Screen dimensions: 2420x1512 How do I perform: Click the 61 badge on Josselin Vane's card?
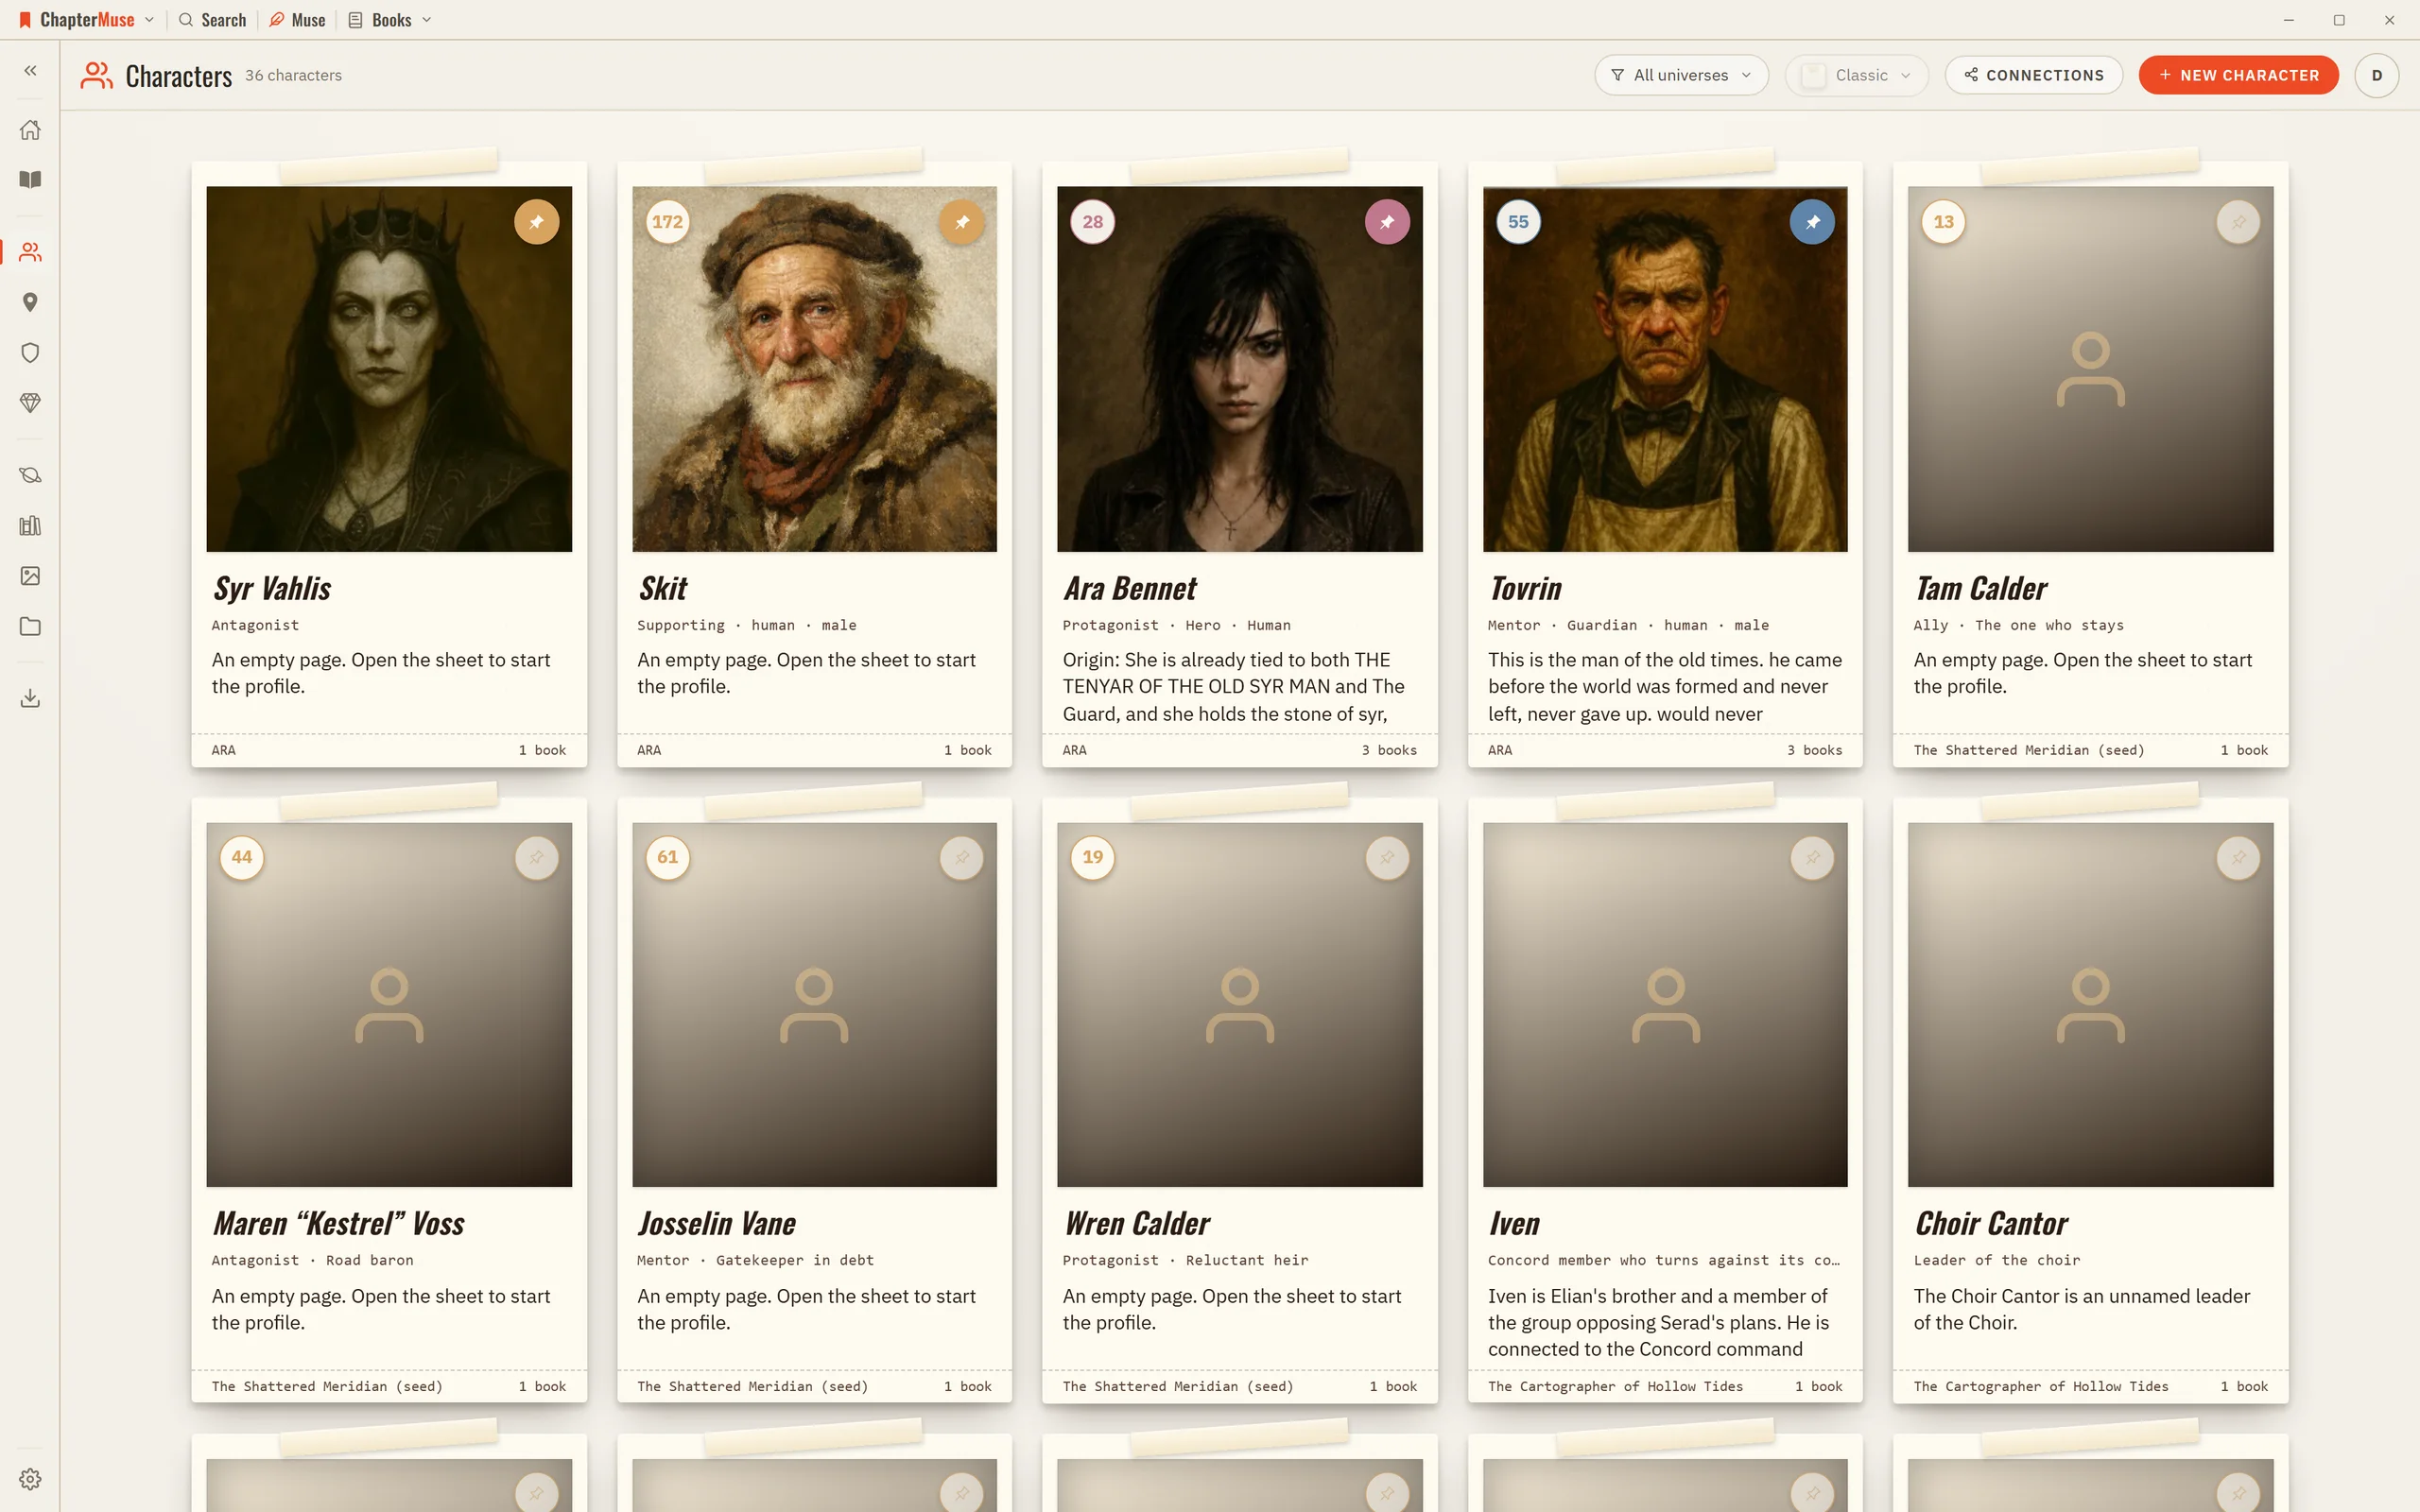tap(667, 857)
